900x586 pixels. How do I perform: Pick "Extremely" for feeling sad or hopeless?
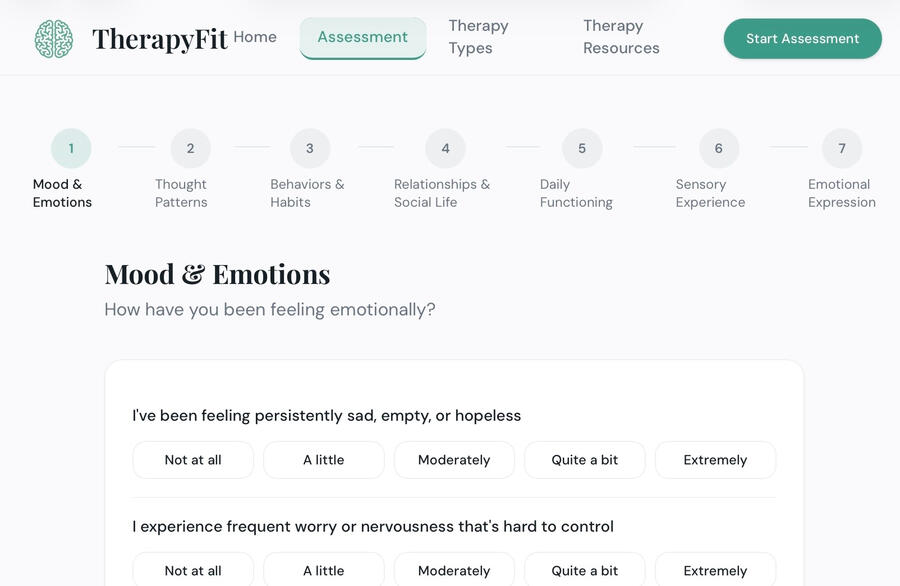(715, 460)
